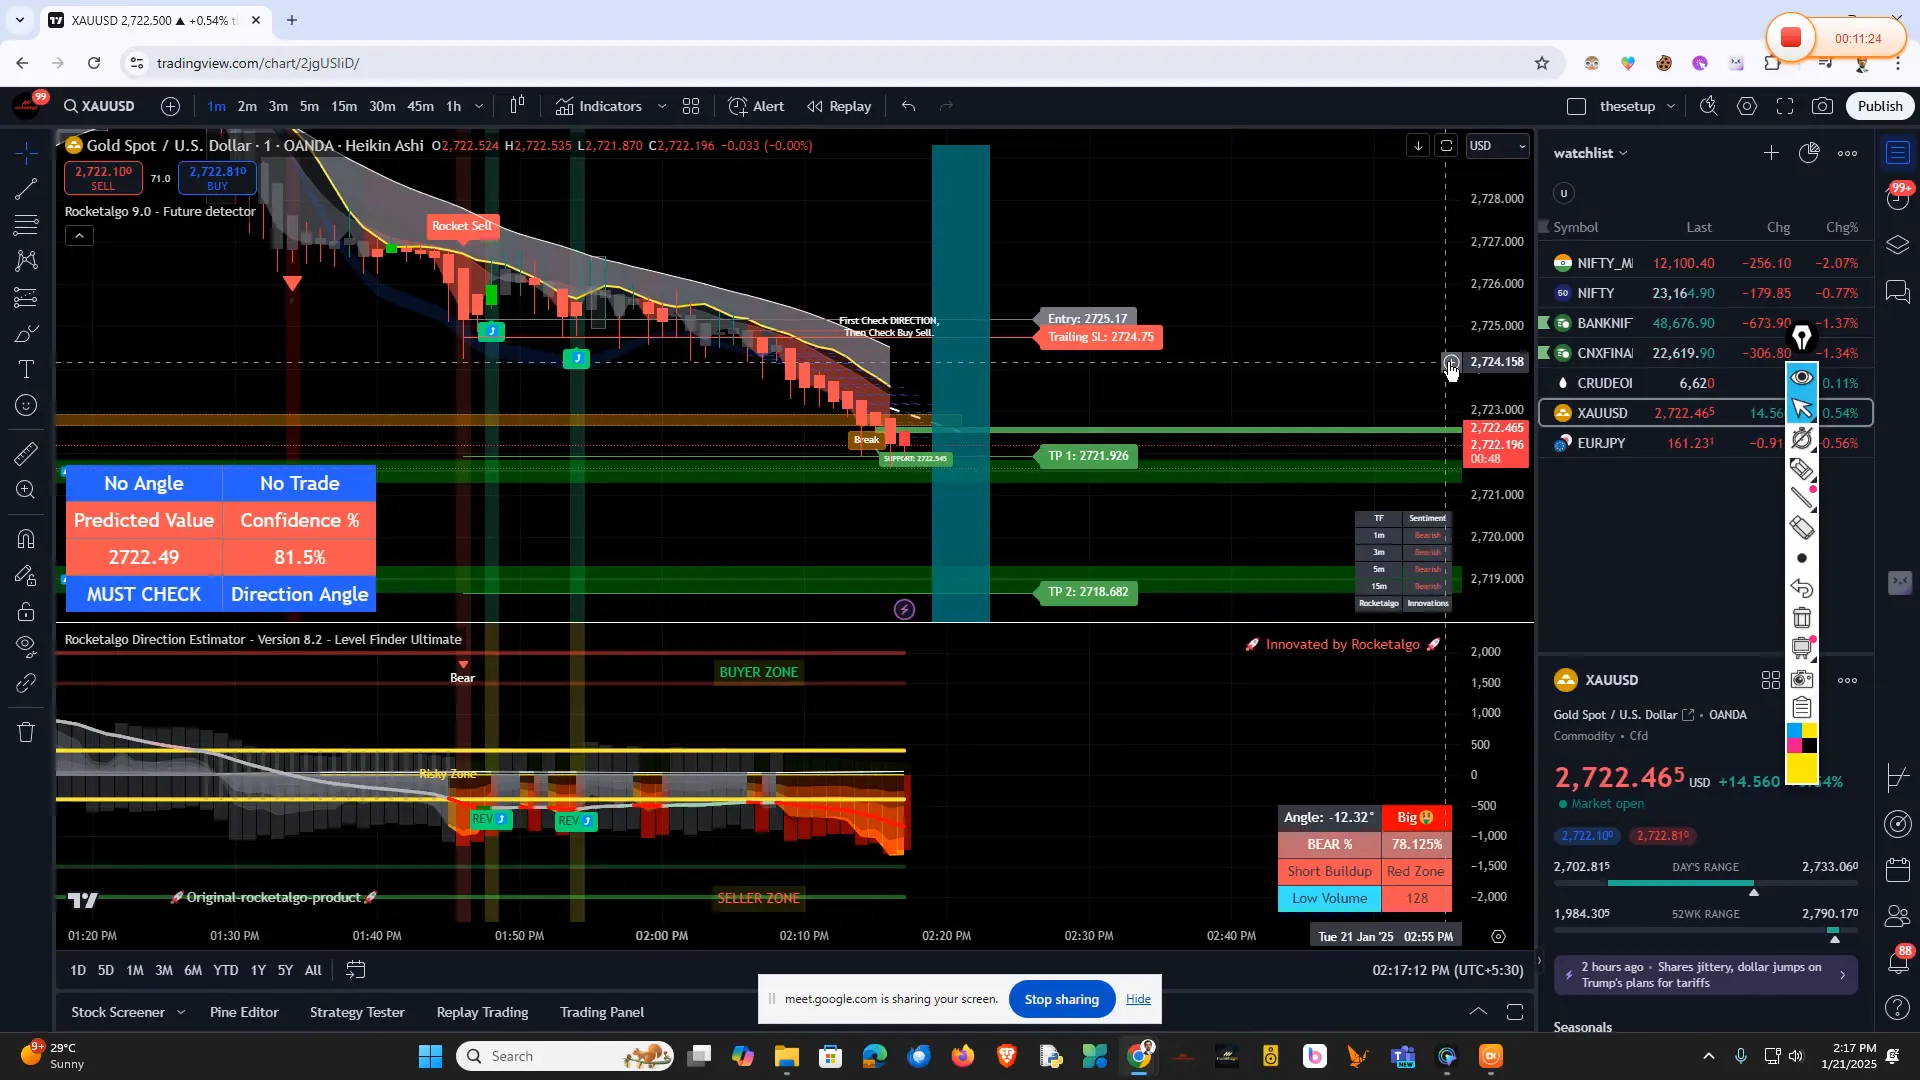Viewport: 1920px width, 1080px height.
Task: Select the crosshair cursor tool in left toolbar
Action: pos(27,152)
